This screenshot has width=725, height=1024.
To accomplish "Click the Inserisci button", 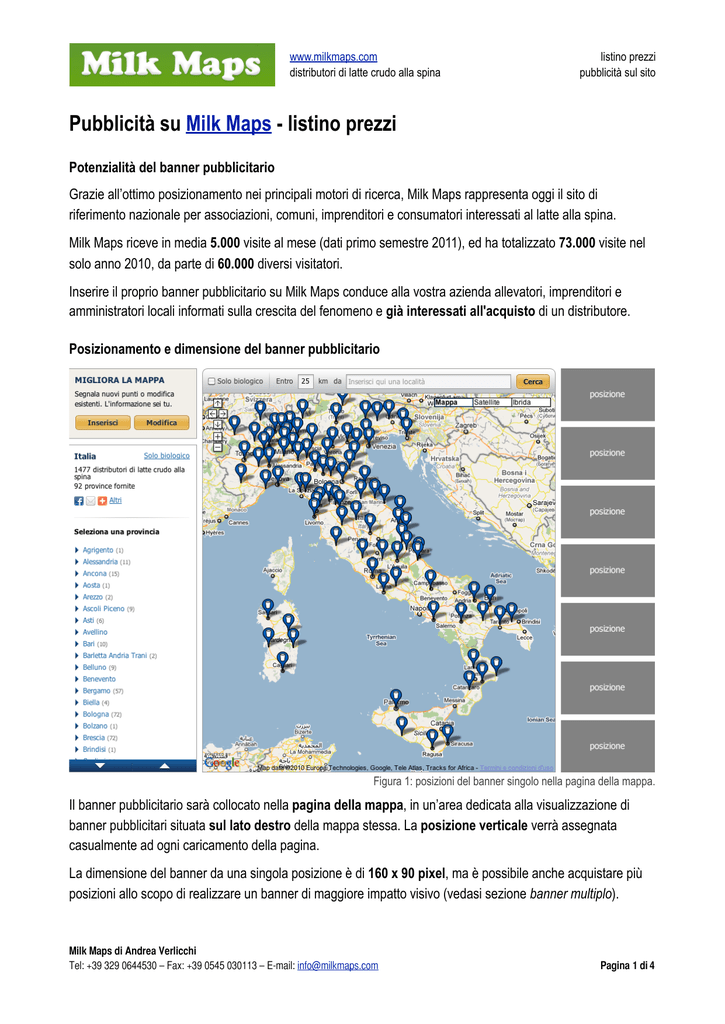I will [103, 423].
